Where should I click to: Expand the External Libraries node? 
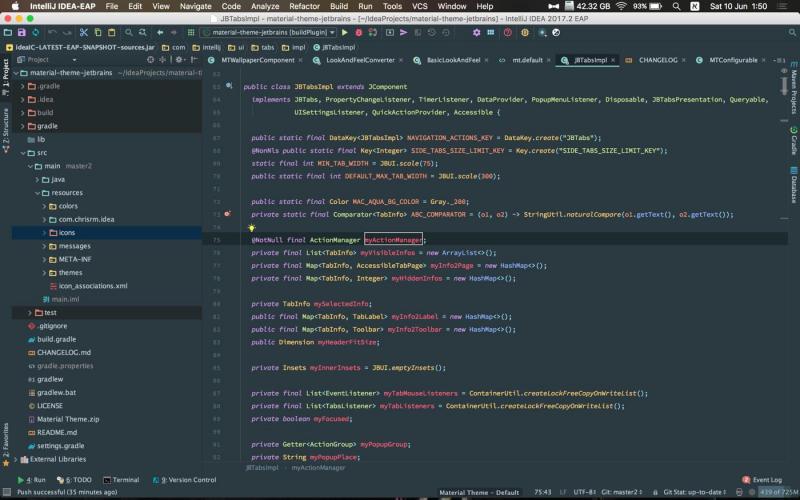click(15, 459)
